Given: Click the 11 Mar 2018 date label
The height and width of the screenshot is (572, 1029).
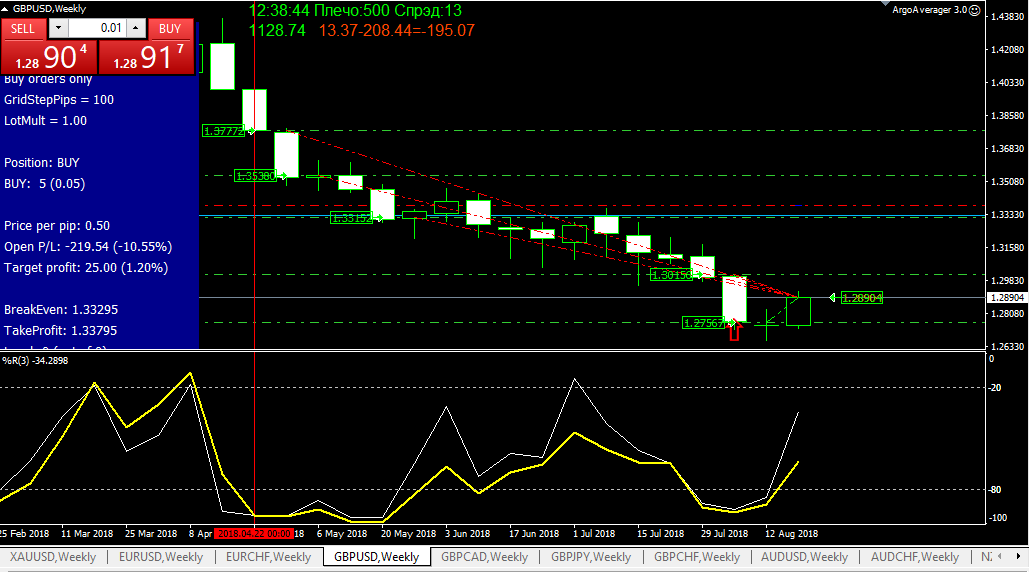Looking at the screenshot, I should [x=87, y=533].
